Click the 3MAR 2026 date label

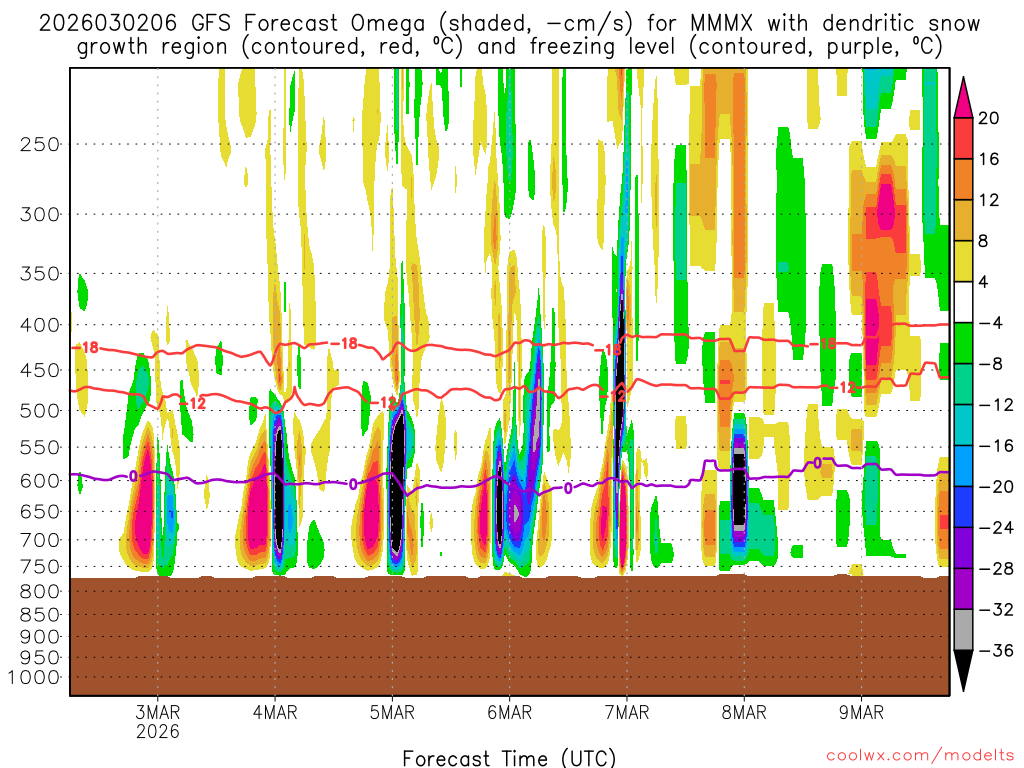(x=157, y=721)
